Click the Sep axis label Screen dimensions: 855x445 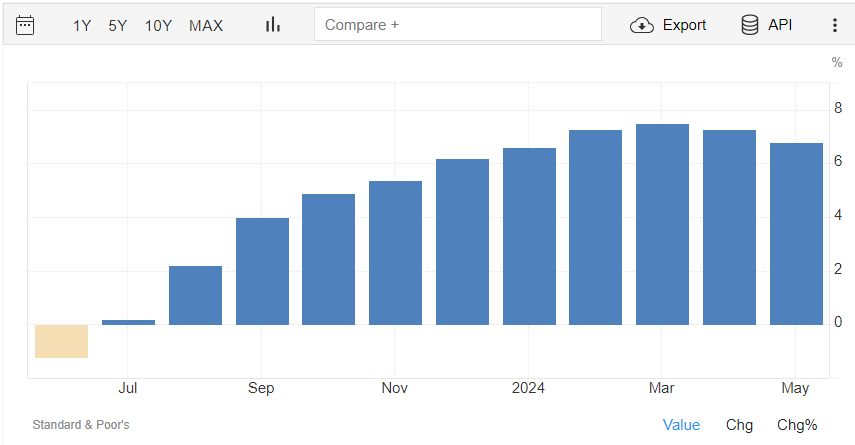click(x=261, y=388)
